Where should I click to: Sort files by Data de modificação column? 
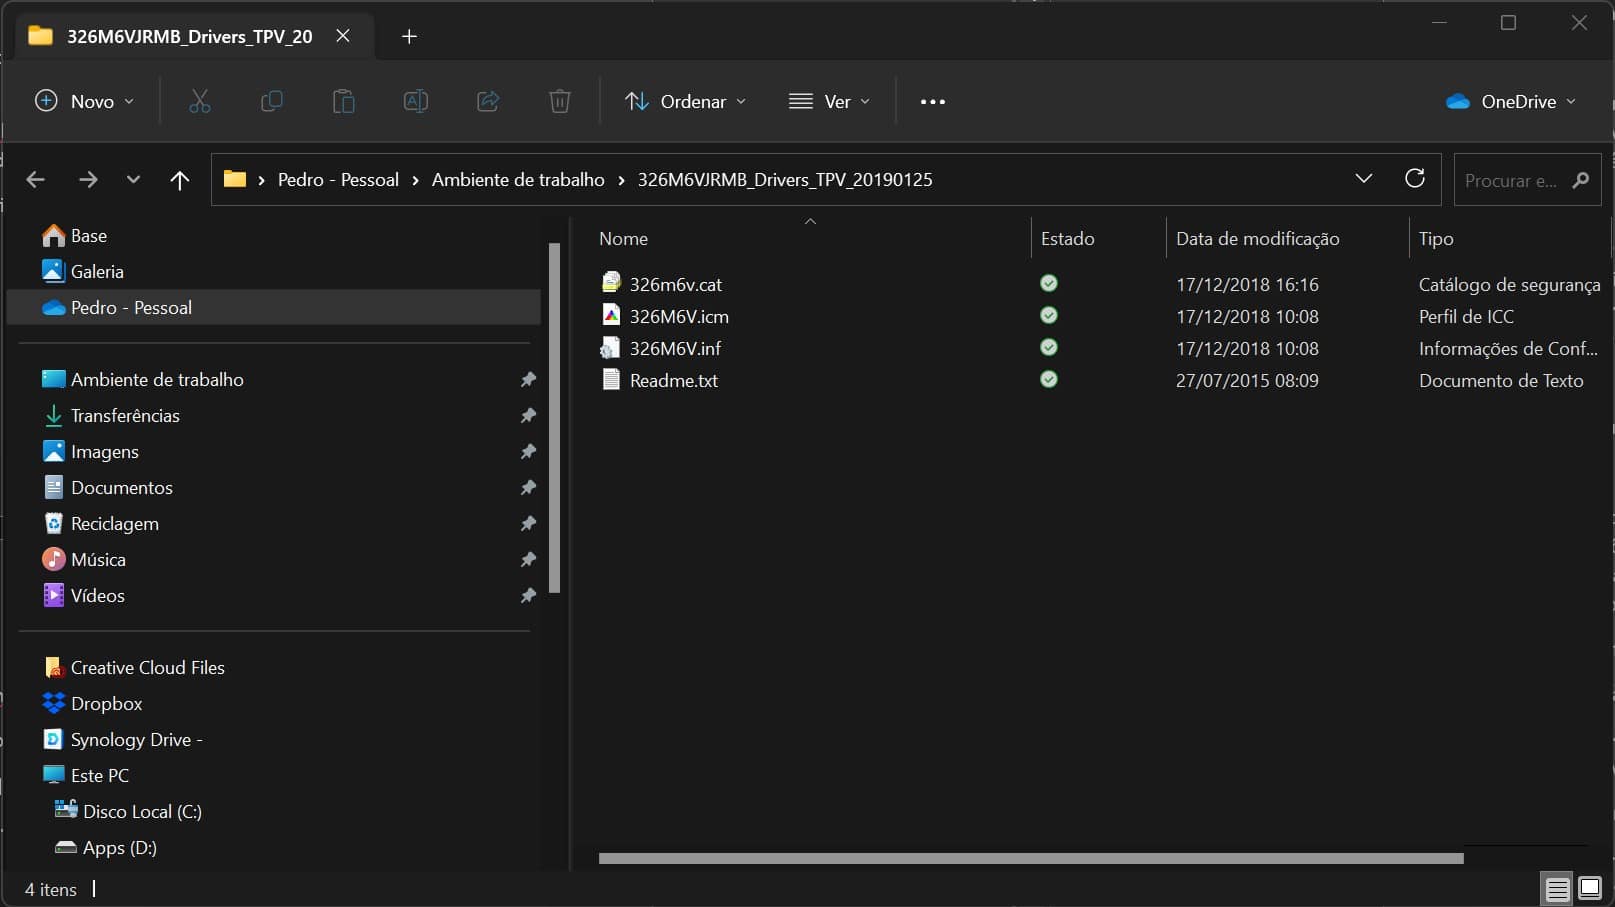(1257, 239)
